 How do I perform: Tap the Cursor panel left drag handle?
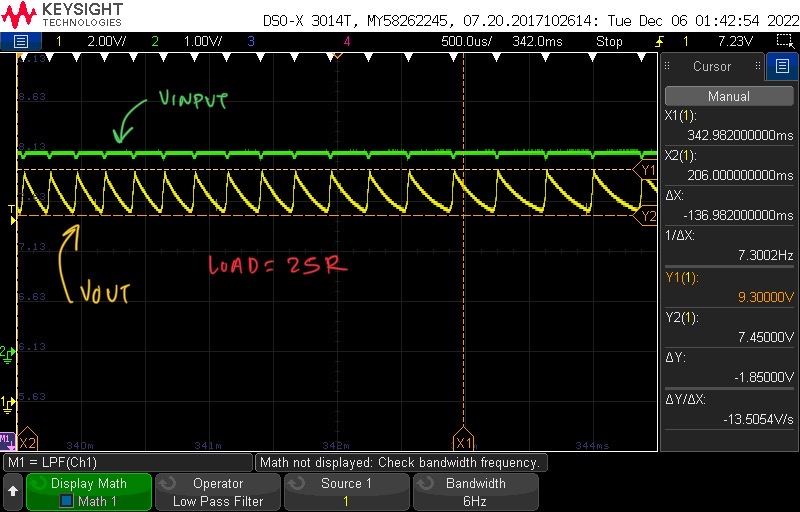click(667, 66)
